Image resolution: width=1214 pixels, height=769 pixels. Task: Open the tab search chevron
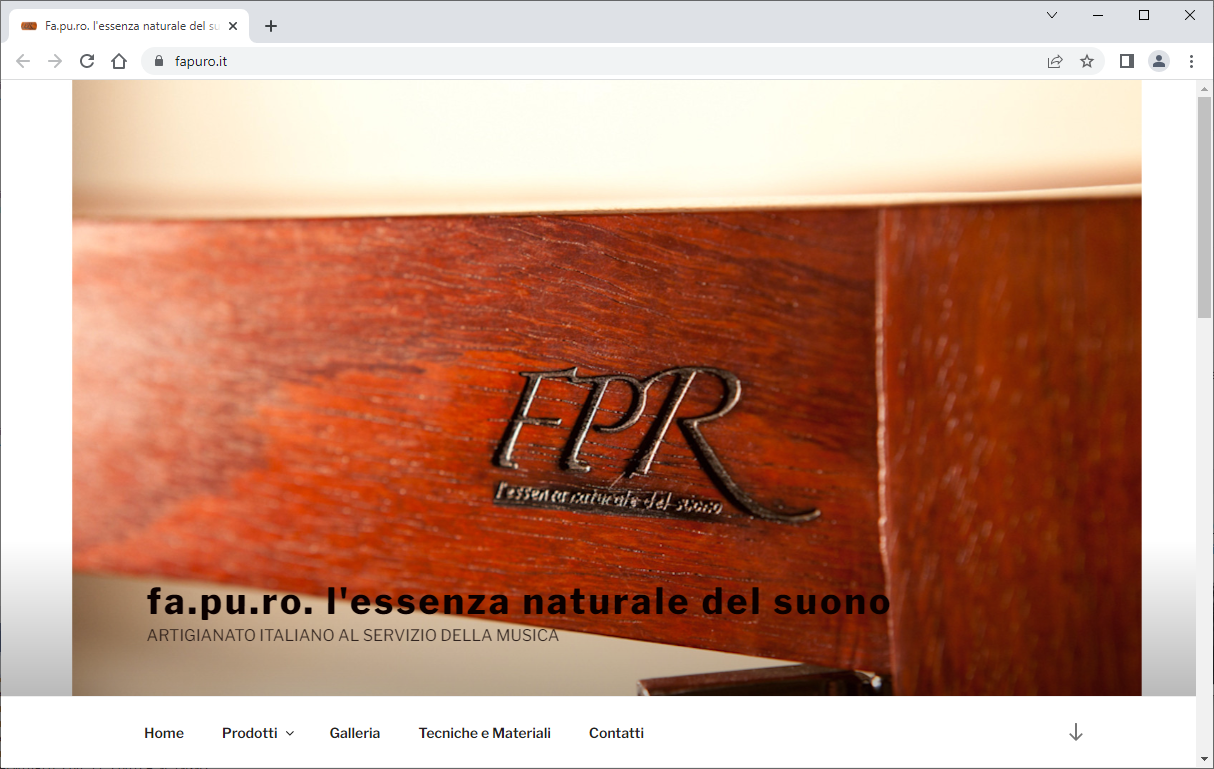click(x=1052, y=15)
